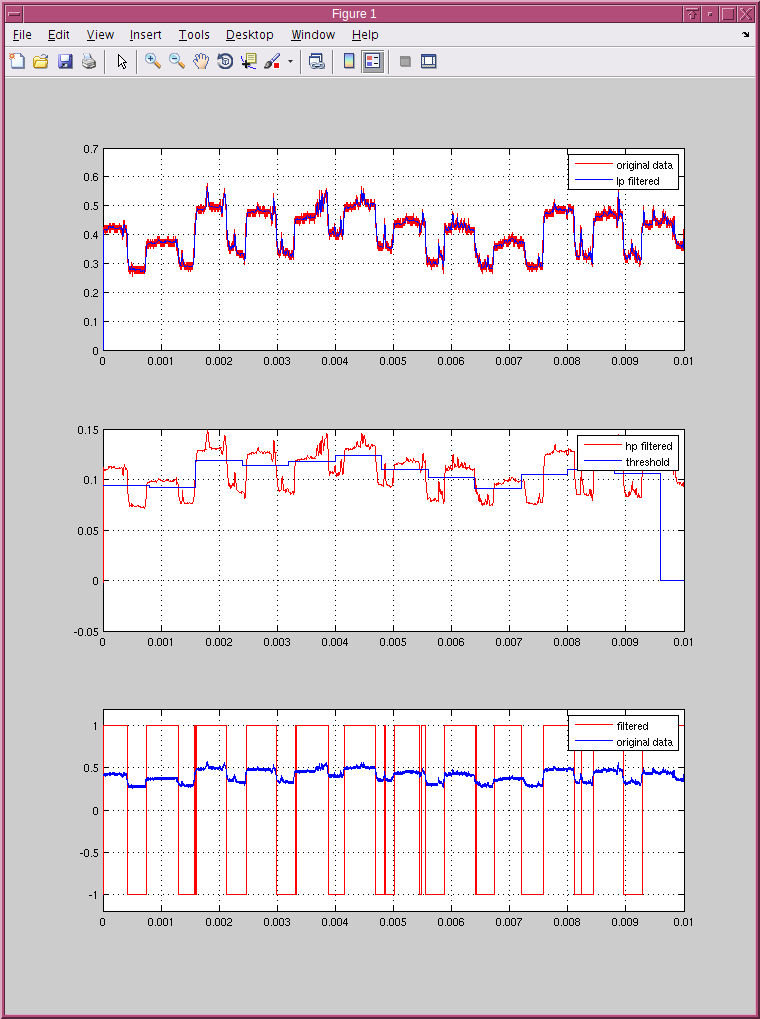The width and height of the screenshot is (760, 1019).
Task: Select the Zoom In magnifier tool
Action: click(x=153, y=62)
